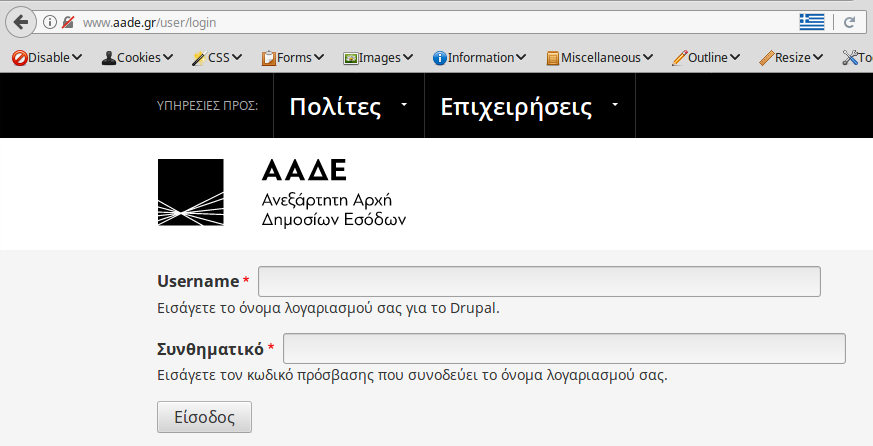This screenshot has height=446, width=873.
Task: Open the Outline dropdown menu
Action: coord(734,57)
